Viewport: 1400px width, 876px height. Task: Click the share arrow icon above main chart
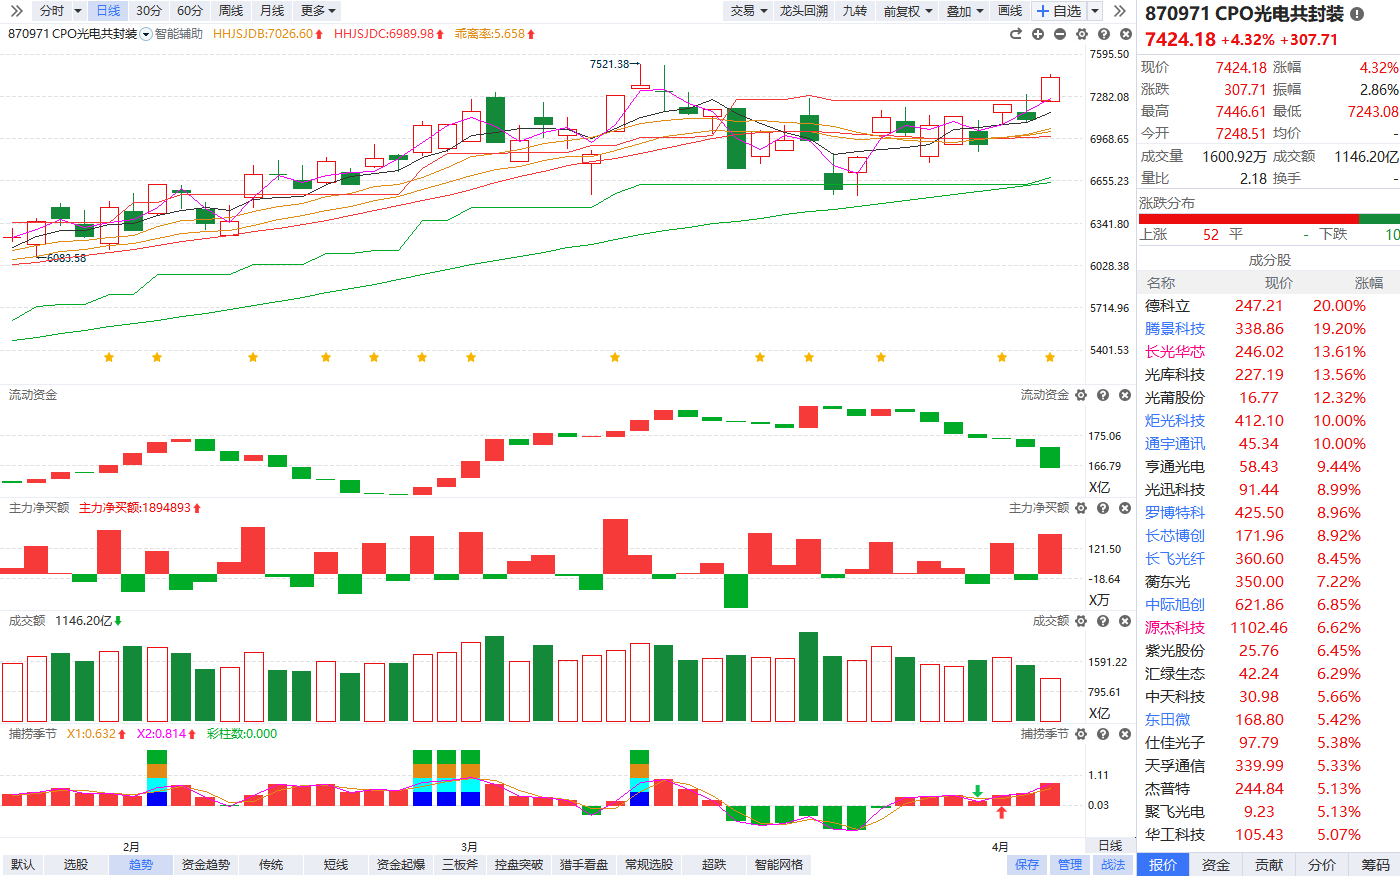1016,34
